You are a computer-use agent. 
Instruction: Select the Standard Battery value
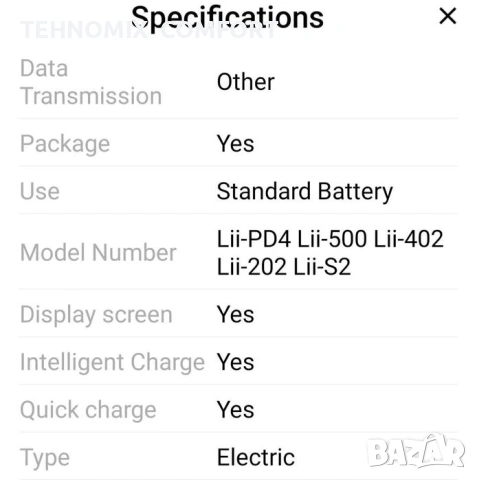coord(305,192)
